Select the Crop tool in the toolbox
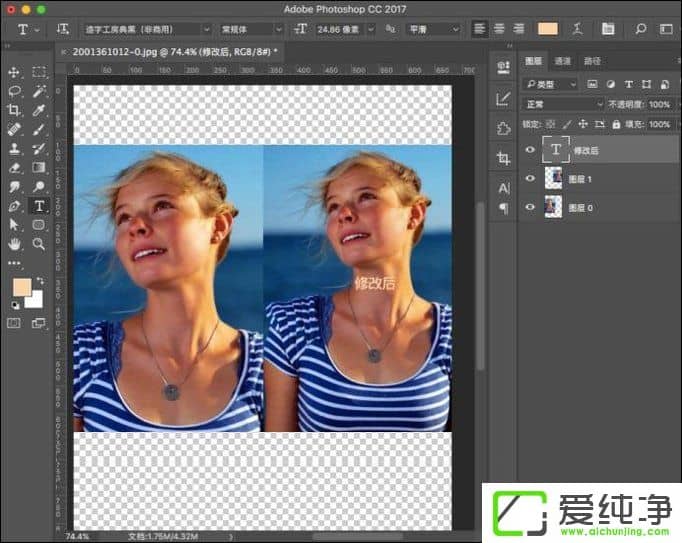Image resolution: width=682 pixels, height=543 pixels. click(x=14, y=110)
